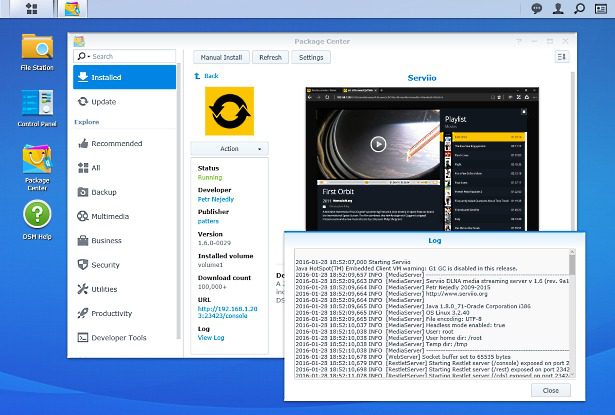Select Installed in the sidebar
Viewport: 615px width, 415px height.
click(106, 76)
